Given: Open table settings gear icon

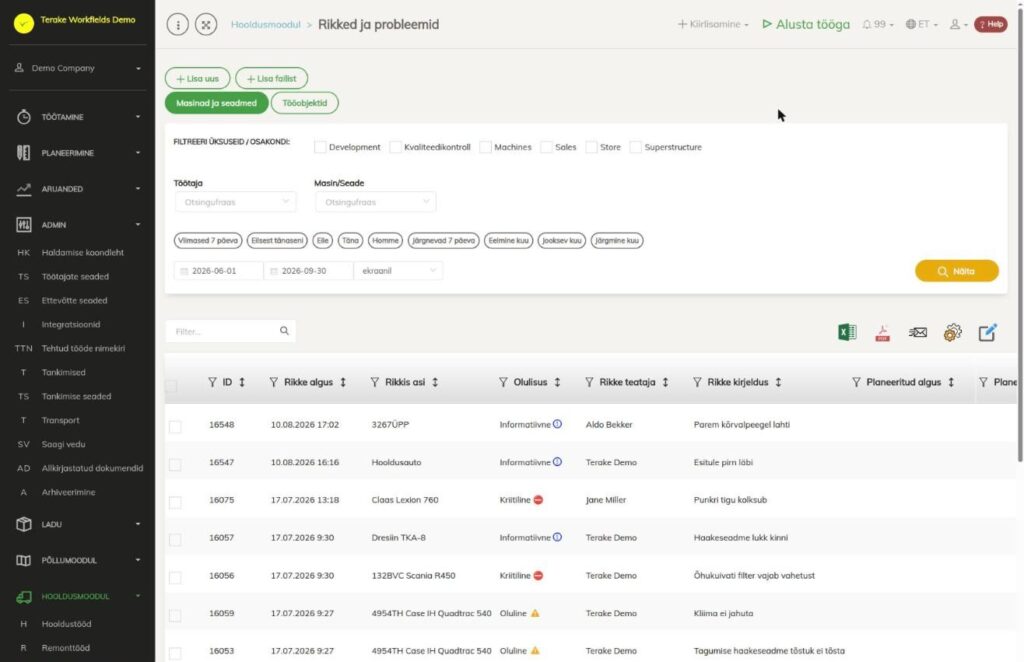Looking at the screenshot, I should (953, 333).
